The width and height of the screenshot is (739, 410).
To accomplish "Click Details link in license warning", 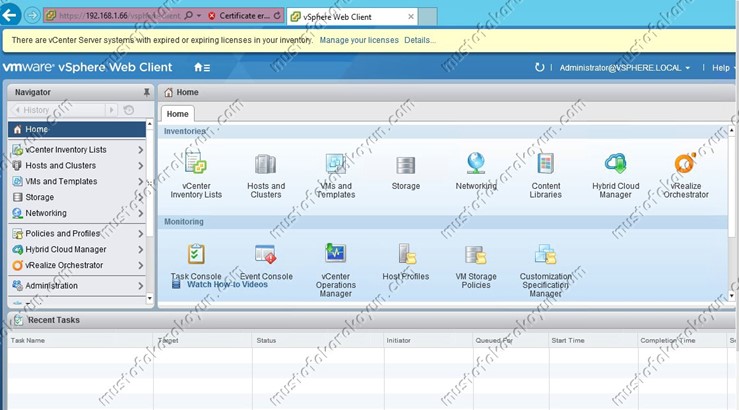I will click(419, 40).
